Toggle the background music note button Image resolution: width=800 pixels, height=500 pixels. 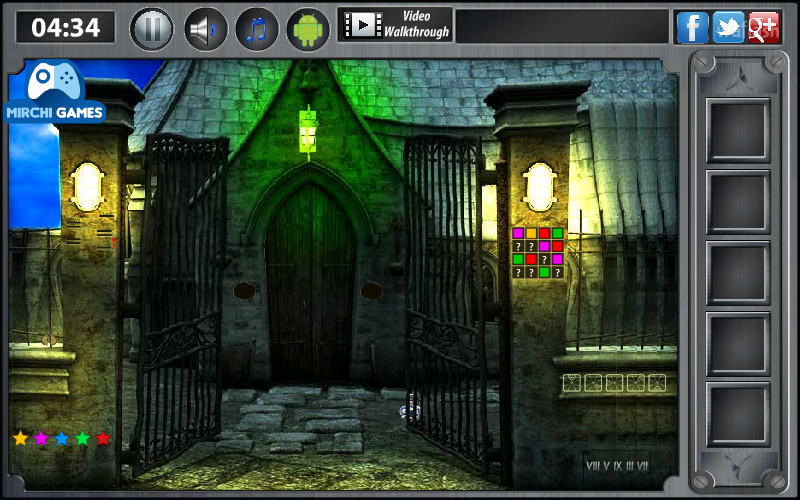(257, 29)
